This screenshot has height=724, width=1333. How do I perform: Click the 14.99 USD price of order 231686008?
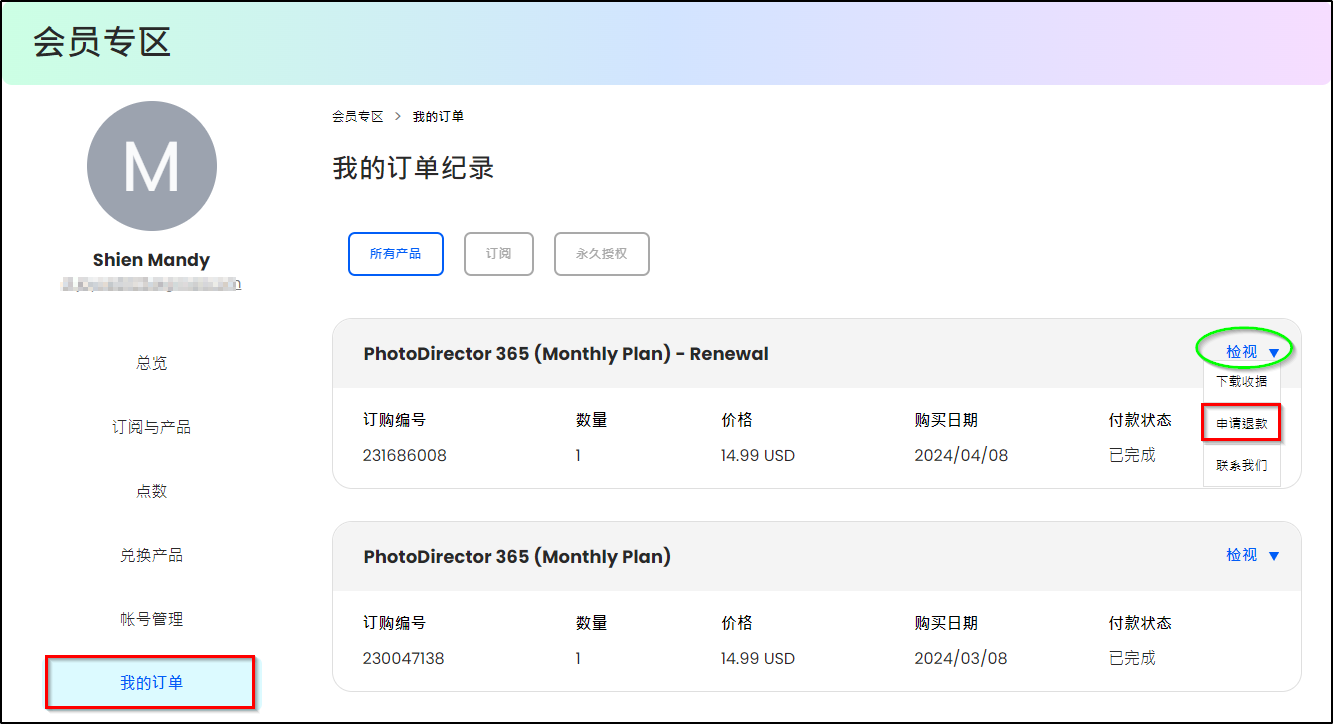pyautogui.click(x=758, y=456)
